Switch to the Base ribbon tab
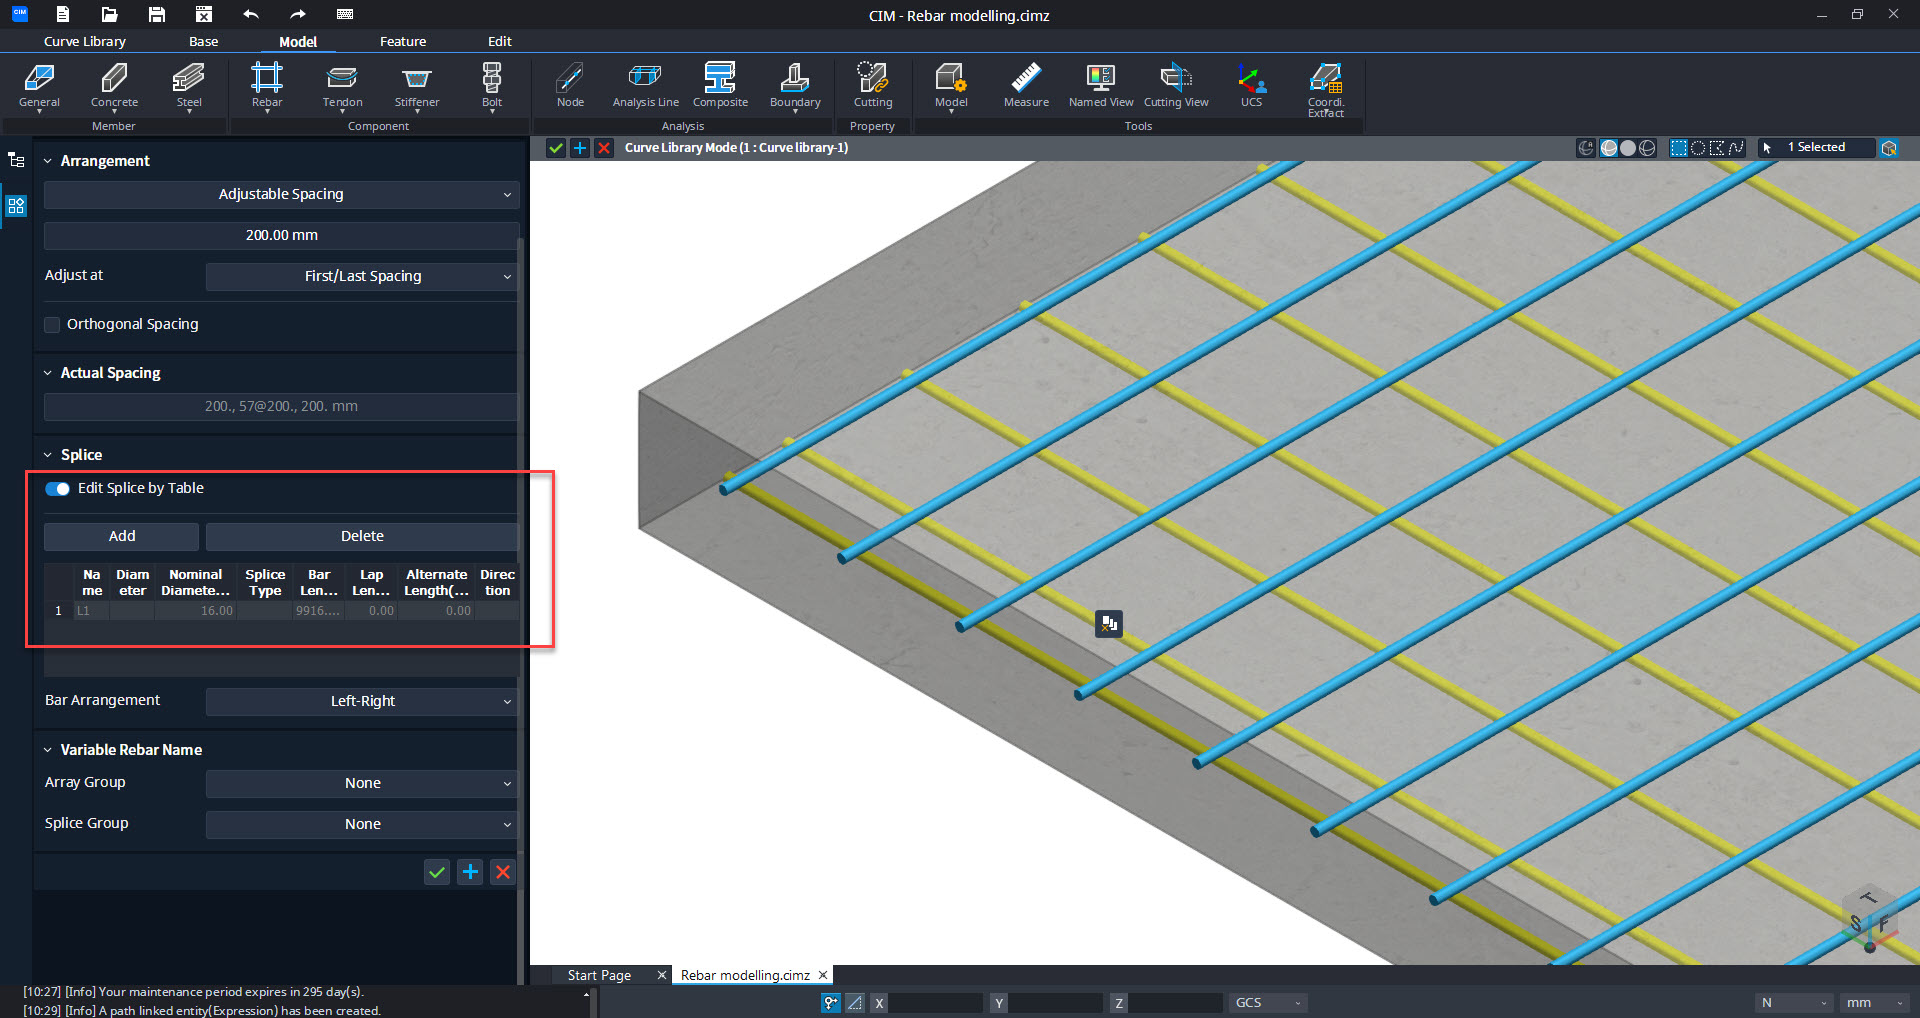1920x1018 pixels. click(203, 41)
